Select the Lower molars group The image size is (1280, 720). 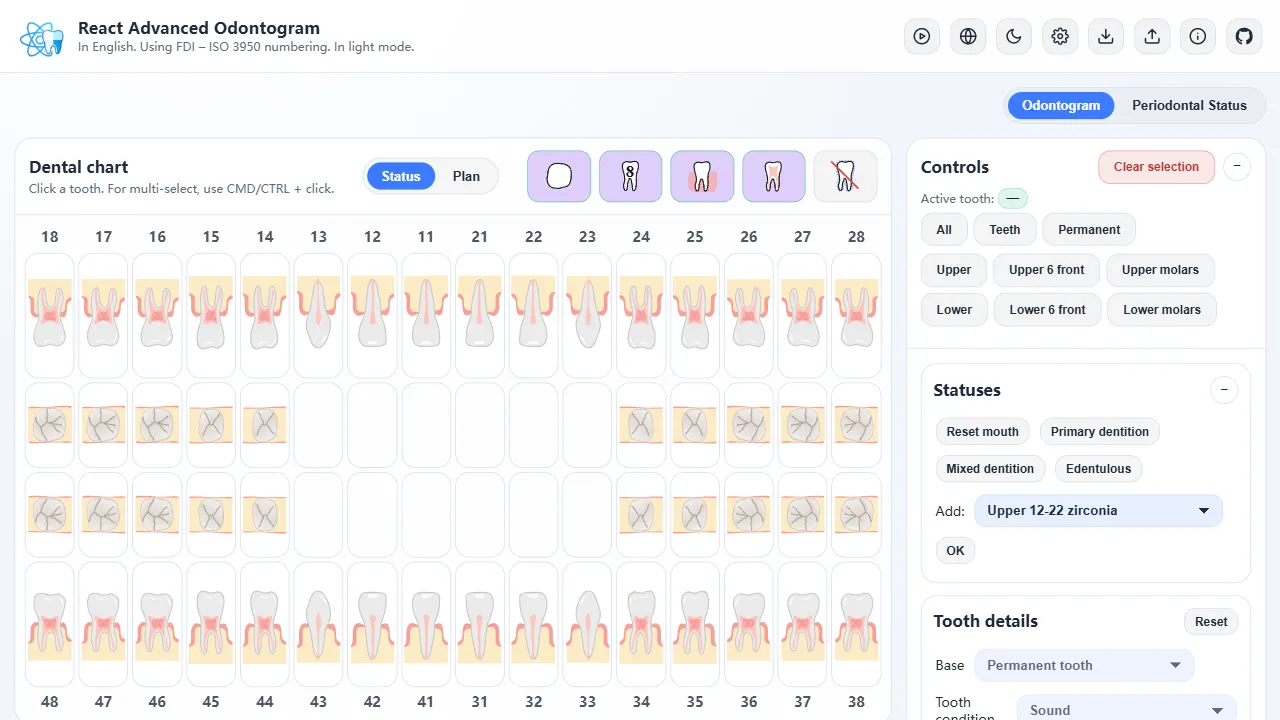(x=1162, y=310)
